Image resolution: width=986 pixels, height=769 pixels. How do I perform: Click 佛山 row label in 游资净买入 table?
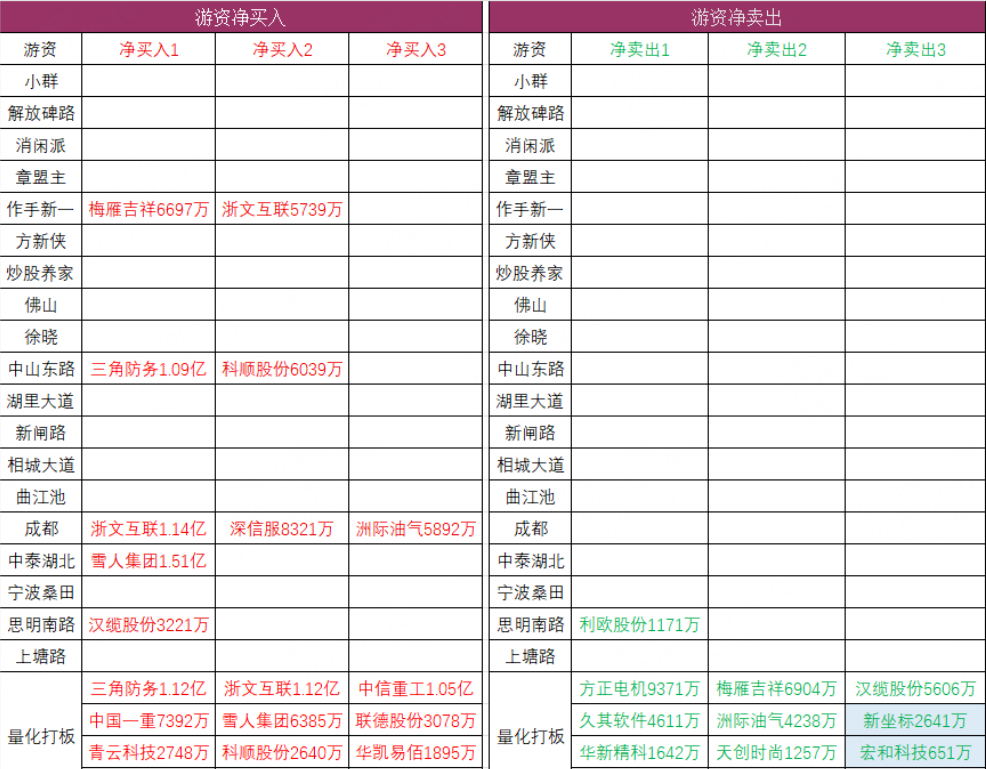41,305
